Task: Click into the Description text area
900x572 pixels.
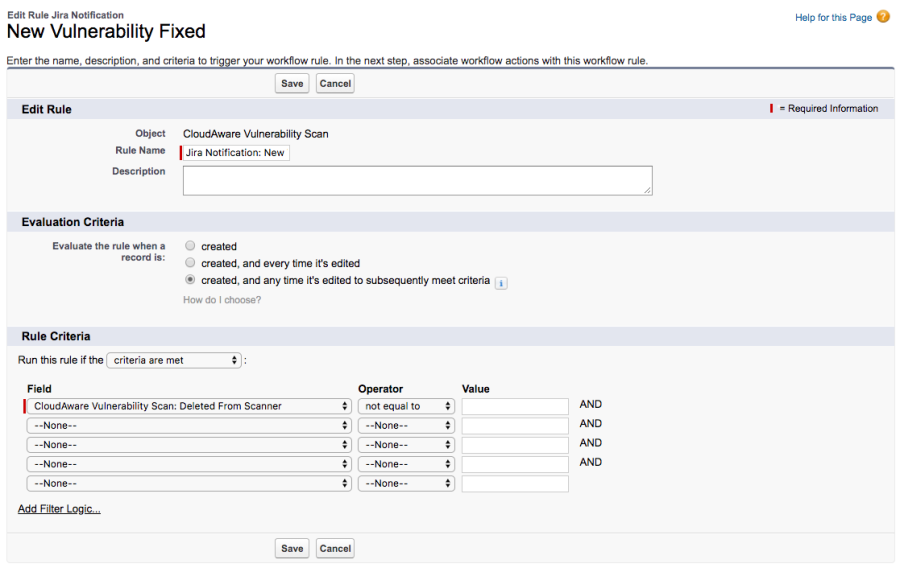Action: click(418, 181)
